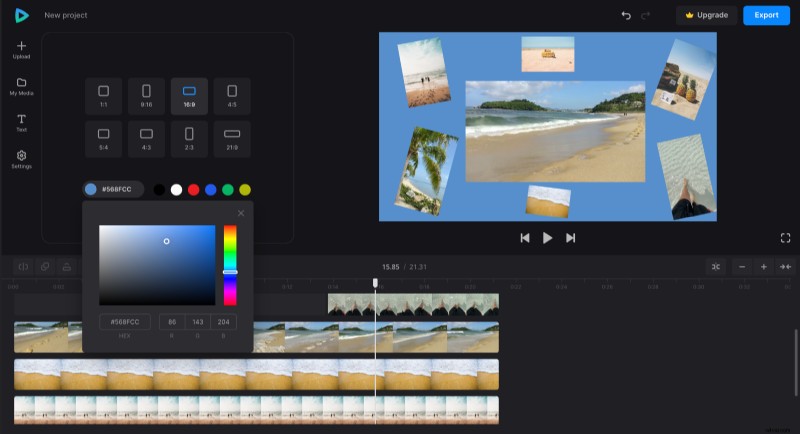Click the split clip tool
The height and width of the screenshot is (434, 800).
pos(23,267)
